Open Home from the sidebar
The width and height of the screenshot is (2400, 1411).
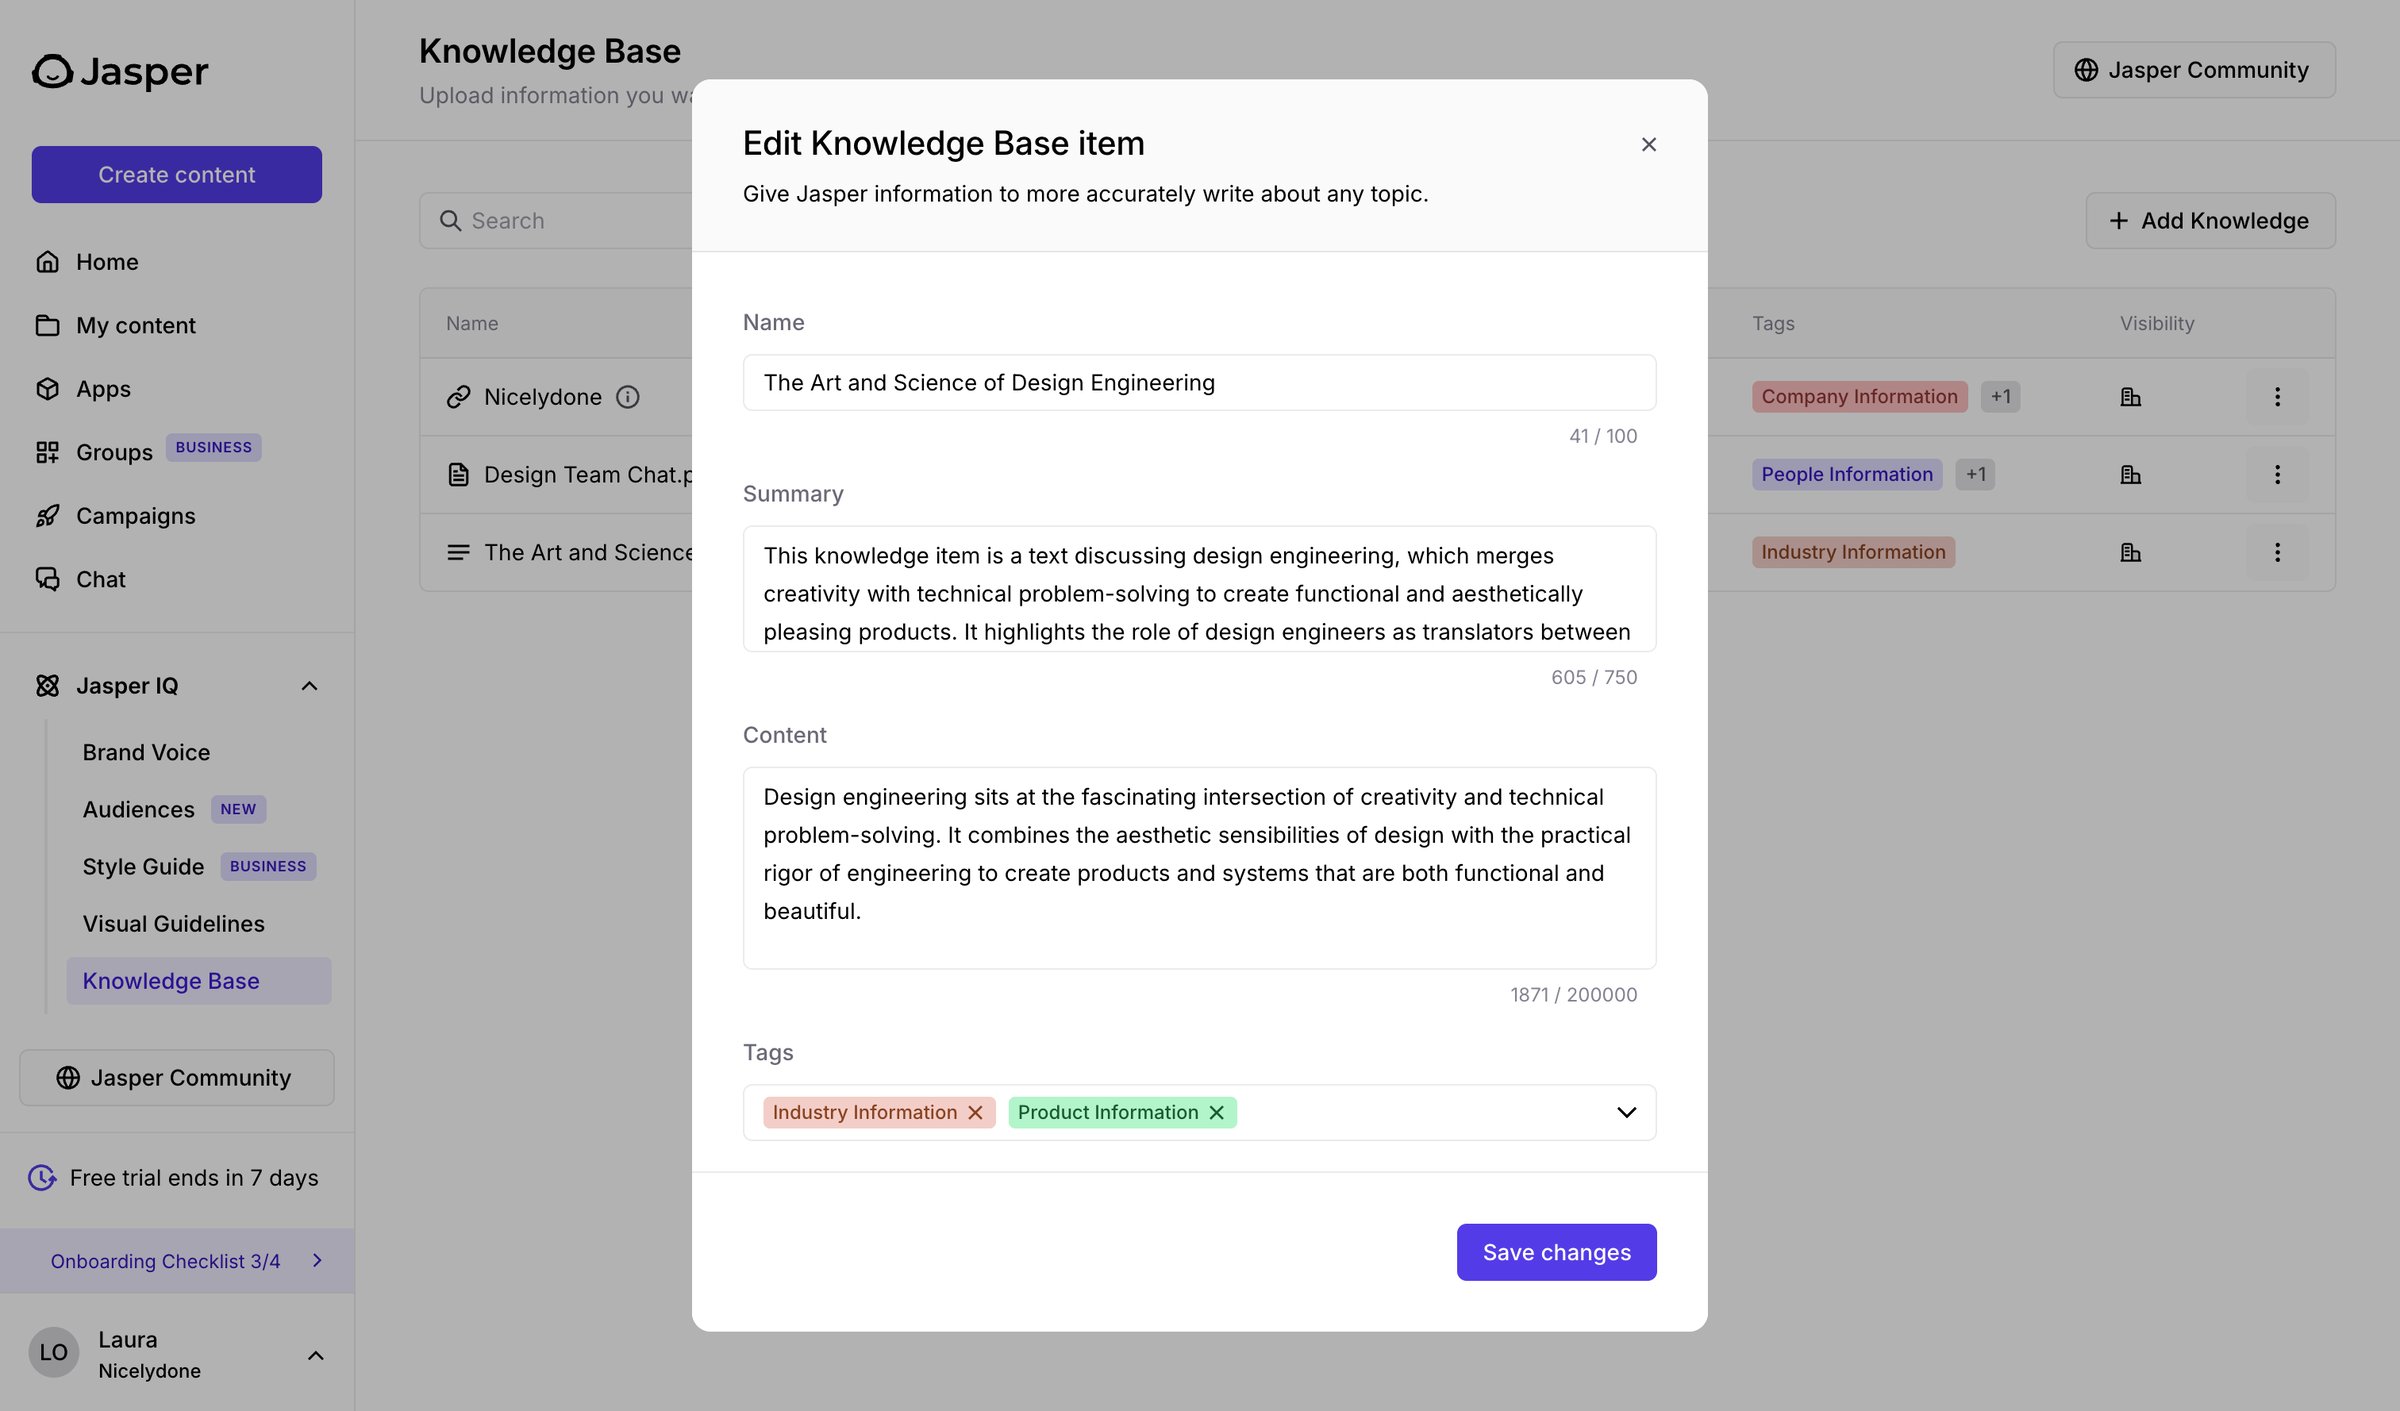[107, 261]
